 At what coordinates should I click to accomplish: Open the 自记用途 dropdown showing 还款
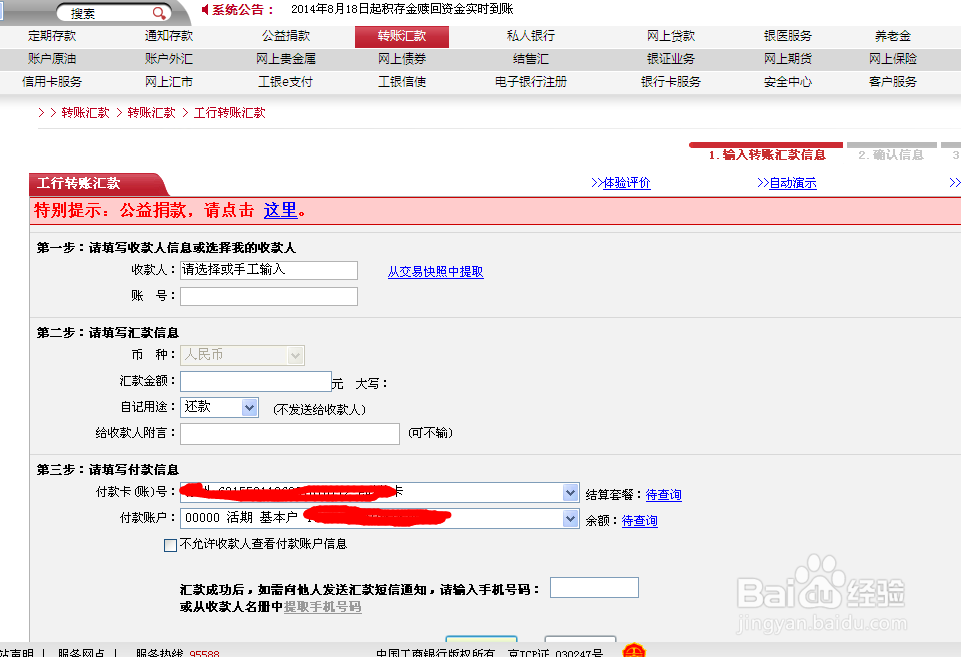[219, 407]
